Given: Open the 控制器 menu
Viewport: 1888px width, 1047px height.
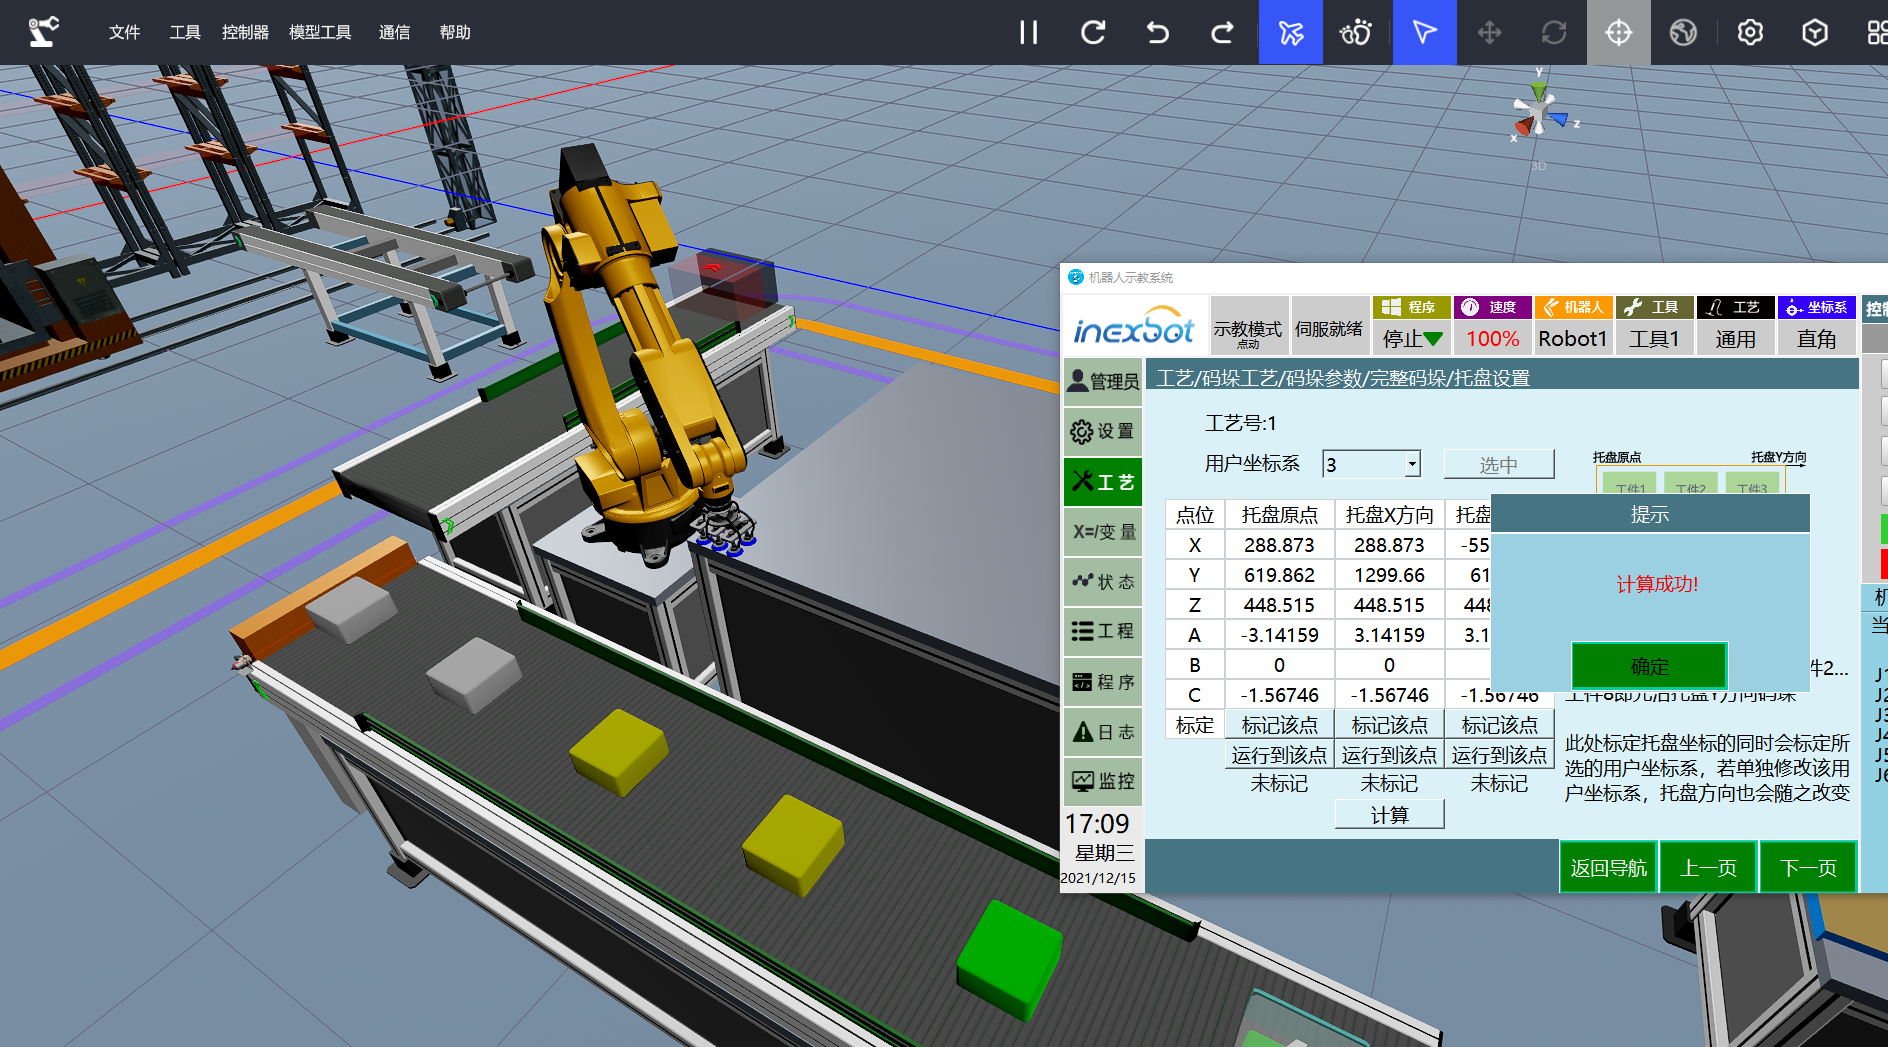Looking at the screenshot, I should [x=245, y=32].
